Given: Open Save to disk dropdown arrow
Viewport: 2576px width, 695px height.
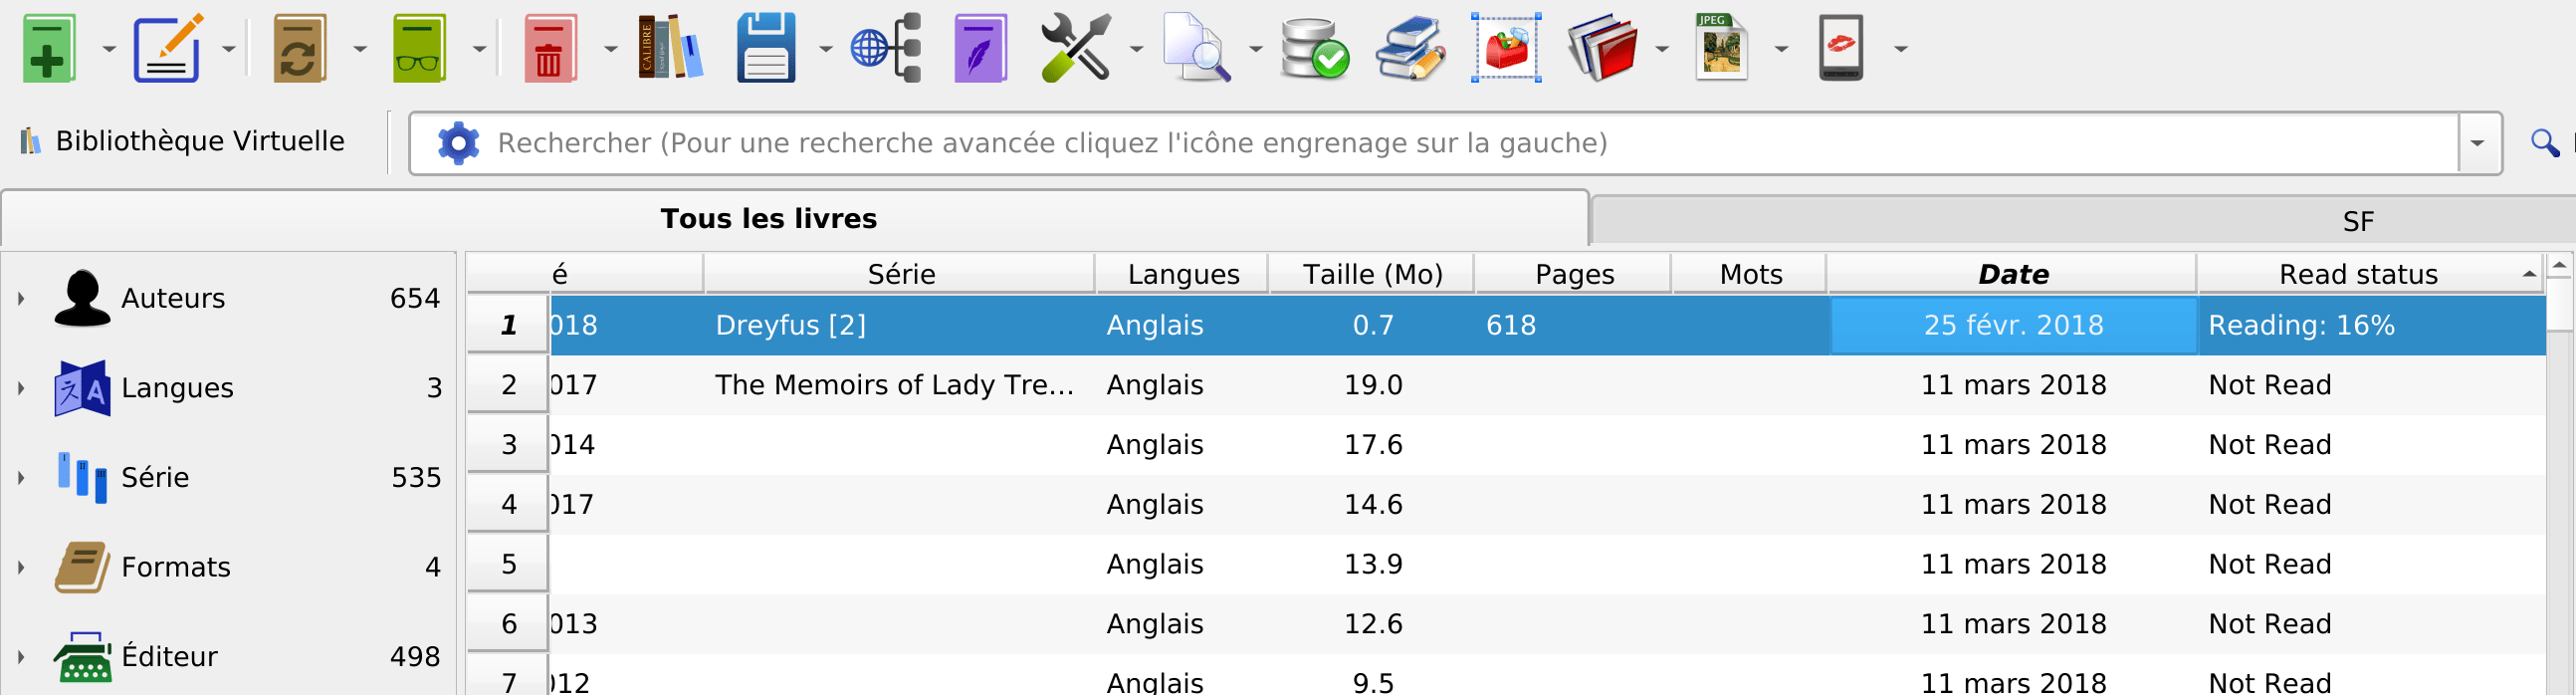Looking at the screenshot, I should [826, 48].
